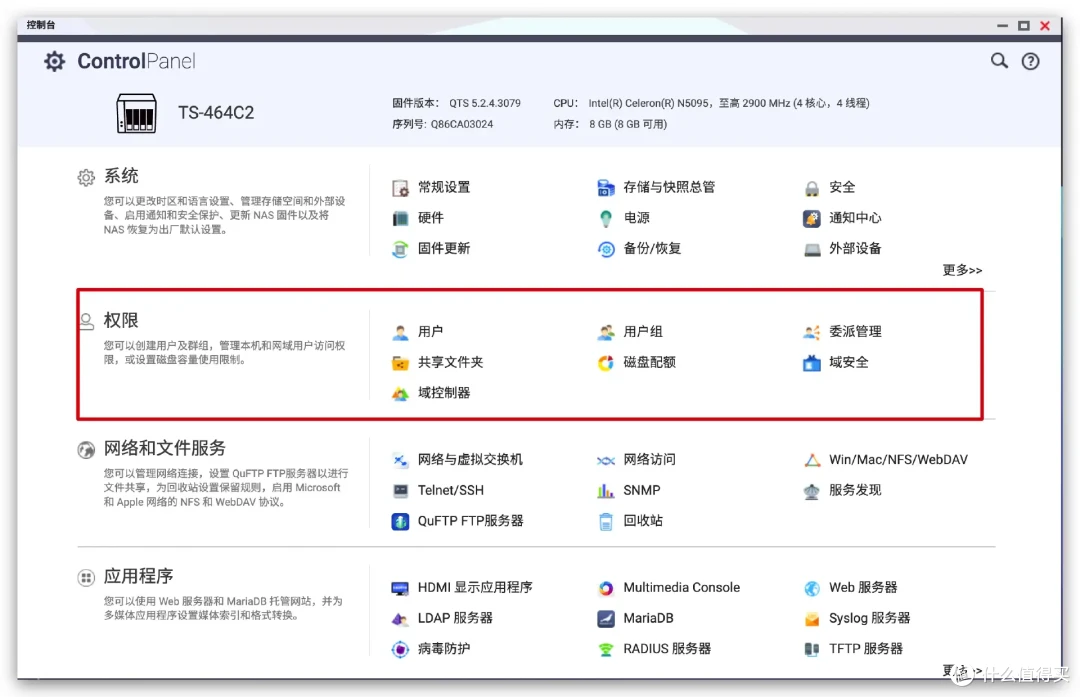Screen dimensions: 1080x697
Task: Open the 网络访问 icon
Action: tap(605, 460)
